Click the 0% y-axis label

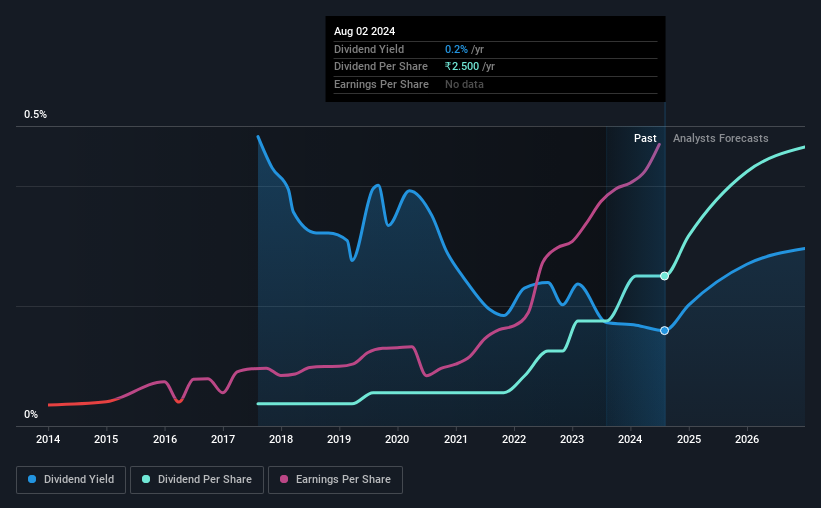pyautogui.click(x=31, y=414)
